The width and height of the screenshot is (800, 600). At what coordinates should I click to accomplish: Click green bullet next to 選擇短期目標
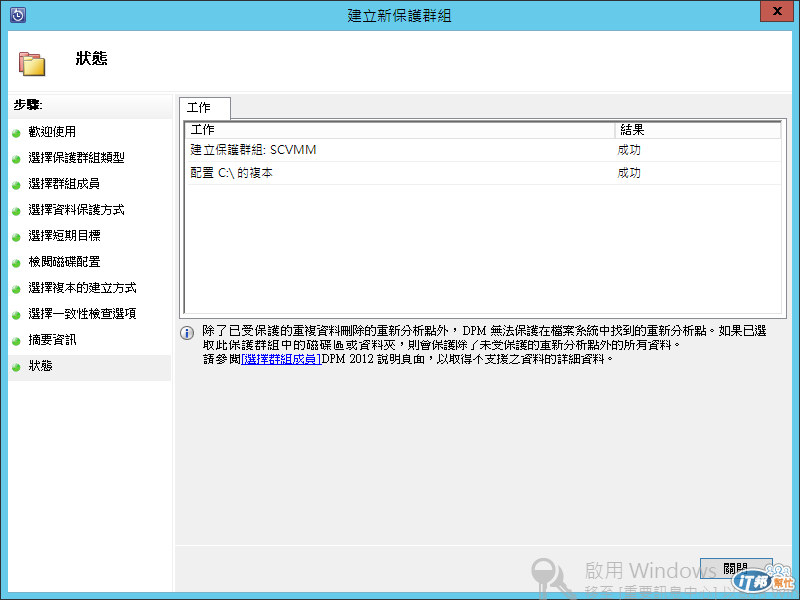click(16, 237)
